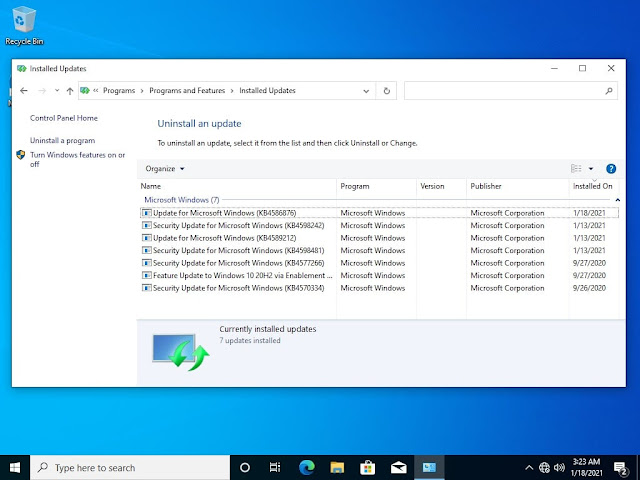The width and height of the screenshot is (640, 480).
Task: Select Programs and Features breadcrumb
Action: [187, 91]
